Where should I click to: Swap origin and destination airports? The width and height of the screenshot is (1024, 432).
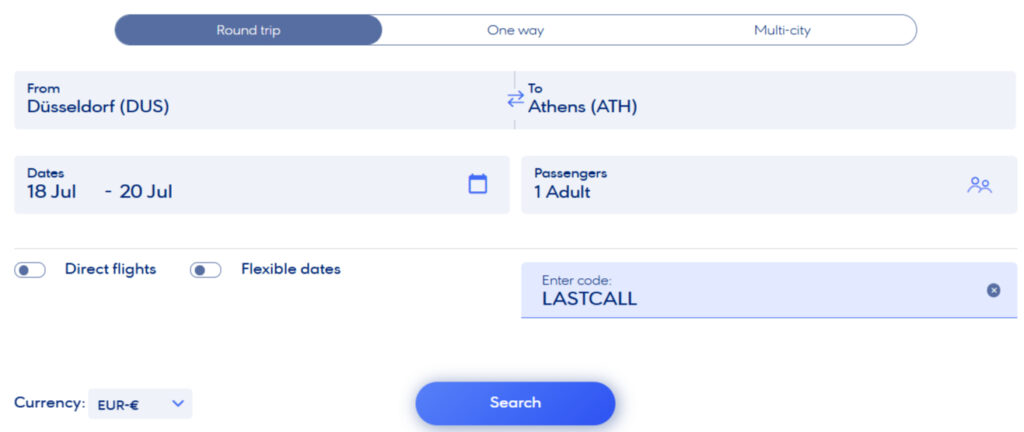[515, 99]
